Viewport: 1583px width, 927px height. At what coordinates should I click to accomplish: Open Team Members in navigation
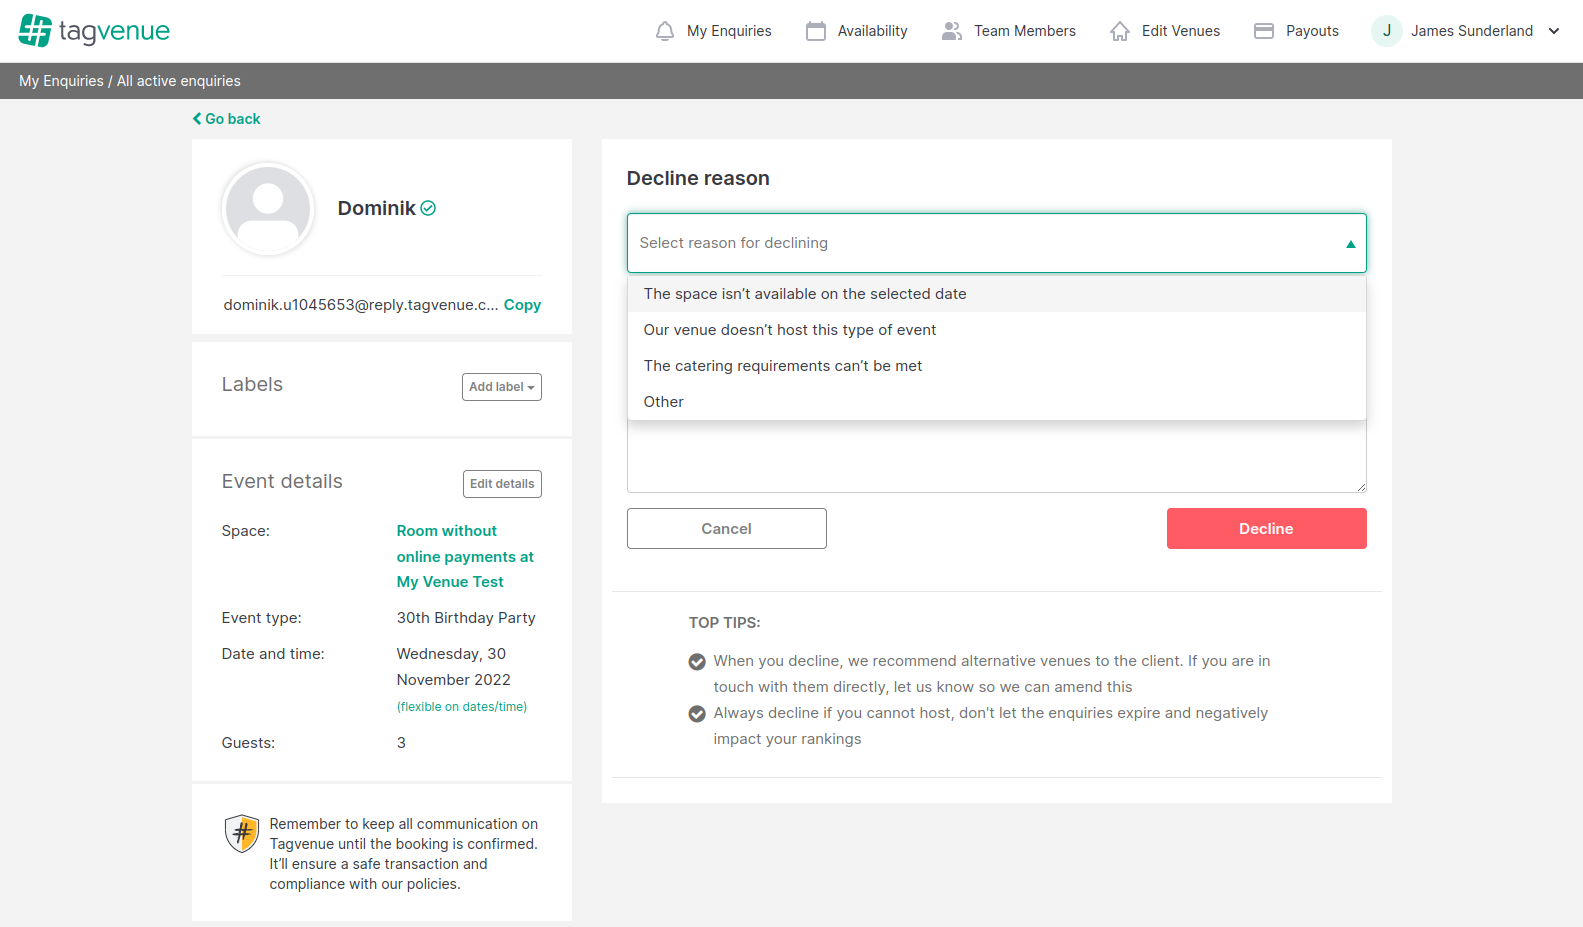tap(1025, 31)
